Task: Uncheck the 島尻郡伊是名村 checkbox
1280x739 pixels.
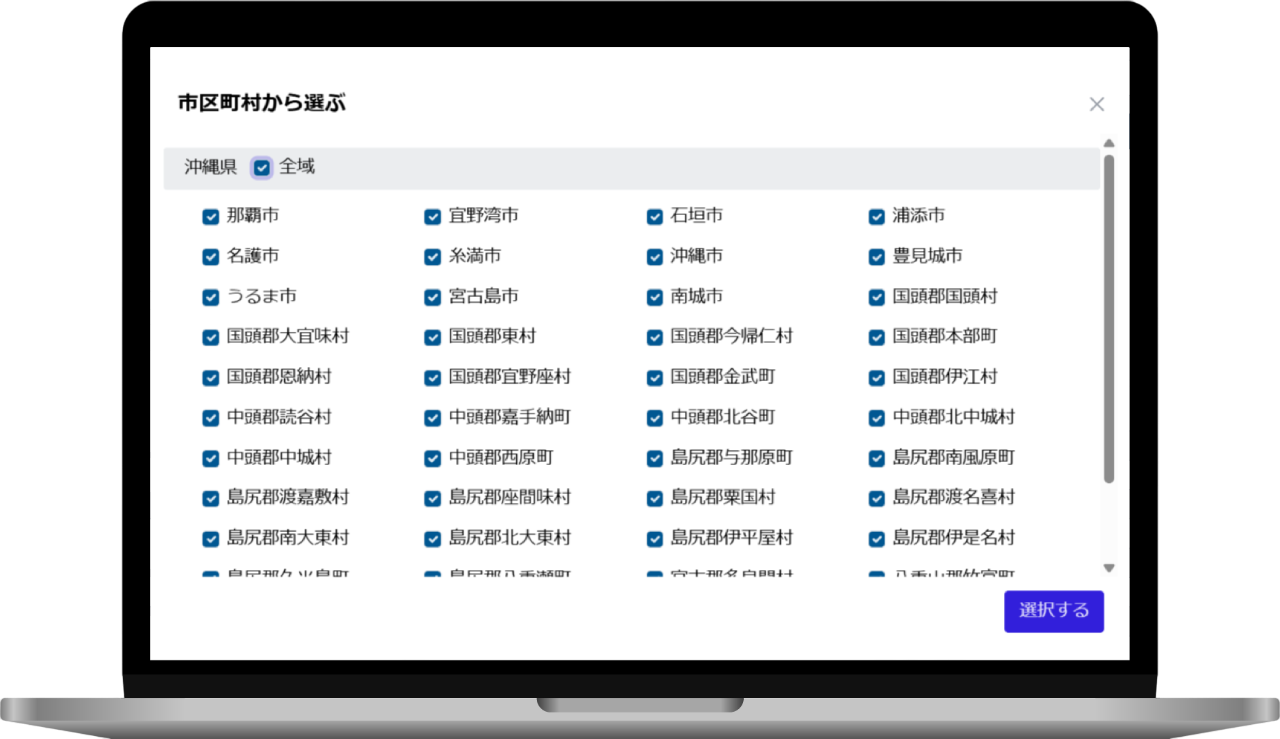Action: point(877,539)
